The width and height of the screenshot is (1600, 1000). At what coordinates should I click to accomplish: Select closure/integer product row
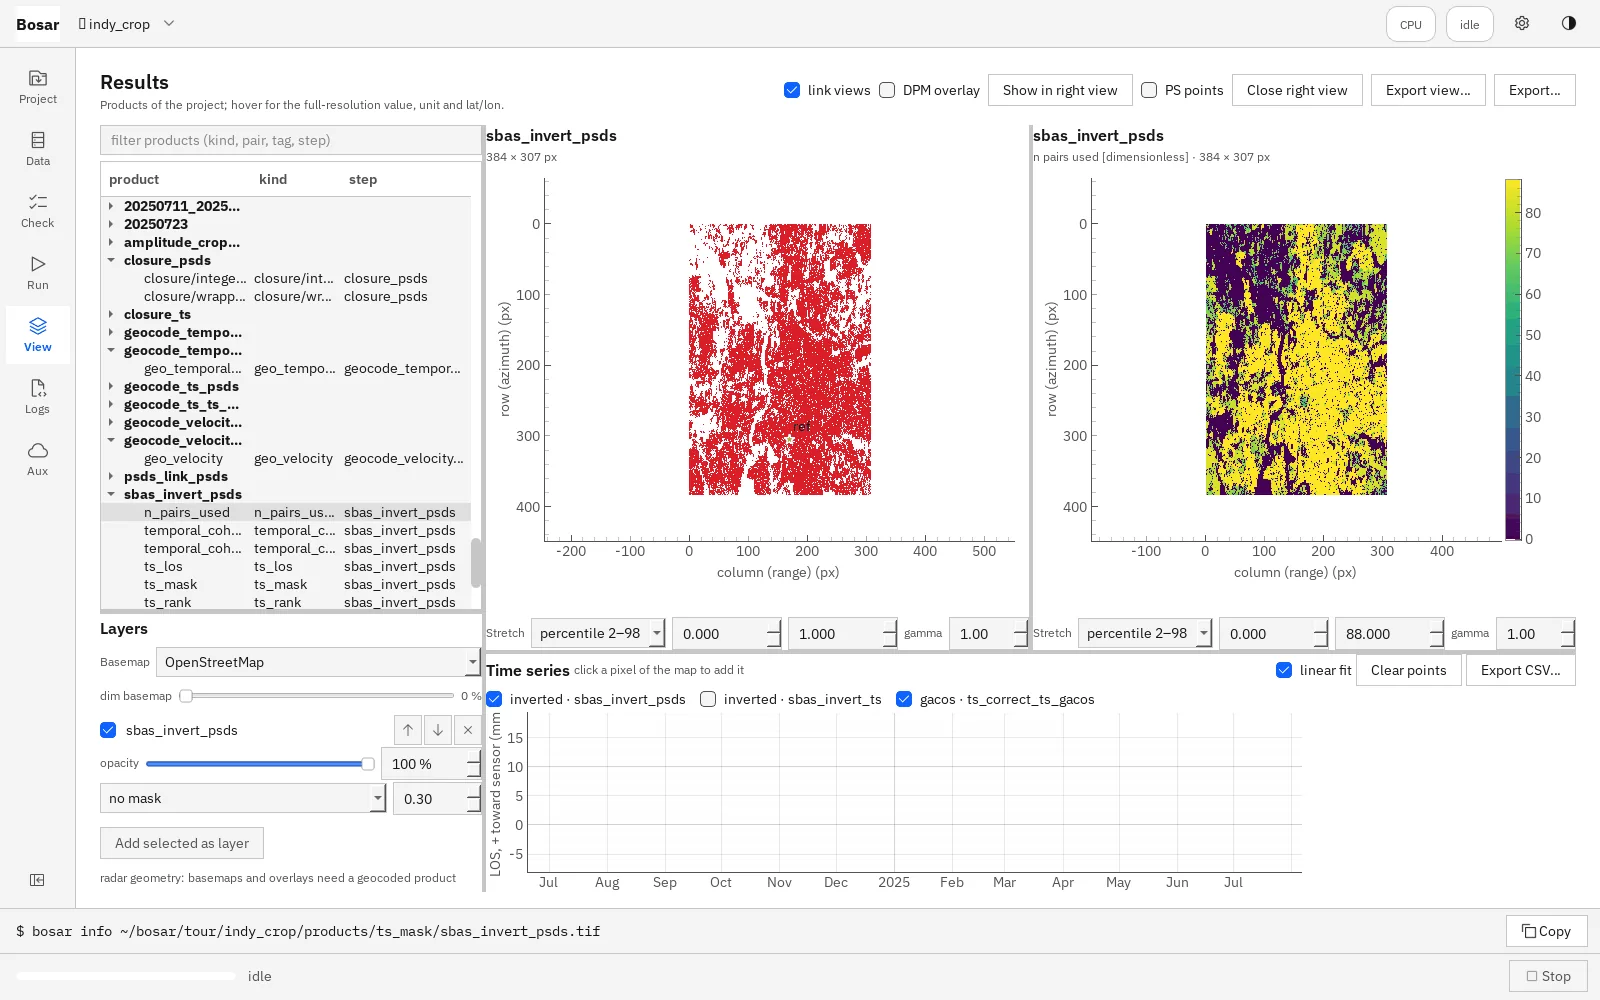pyautogui.click(x=286, y=278)
